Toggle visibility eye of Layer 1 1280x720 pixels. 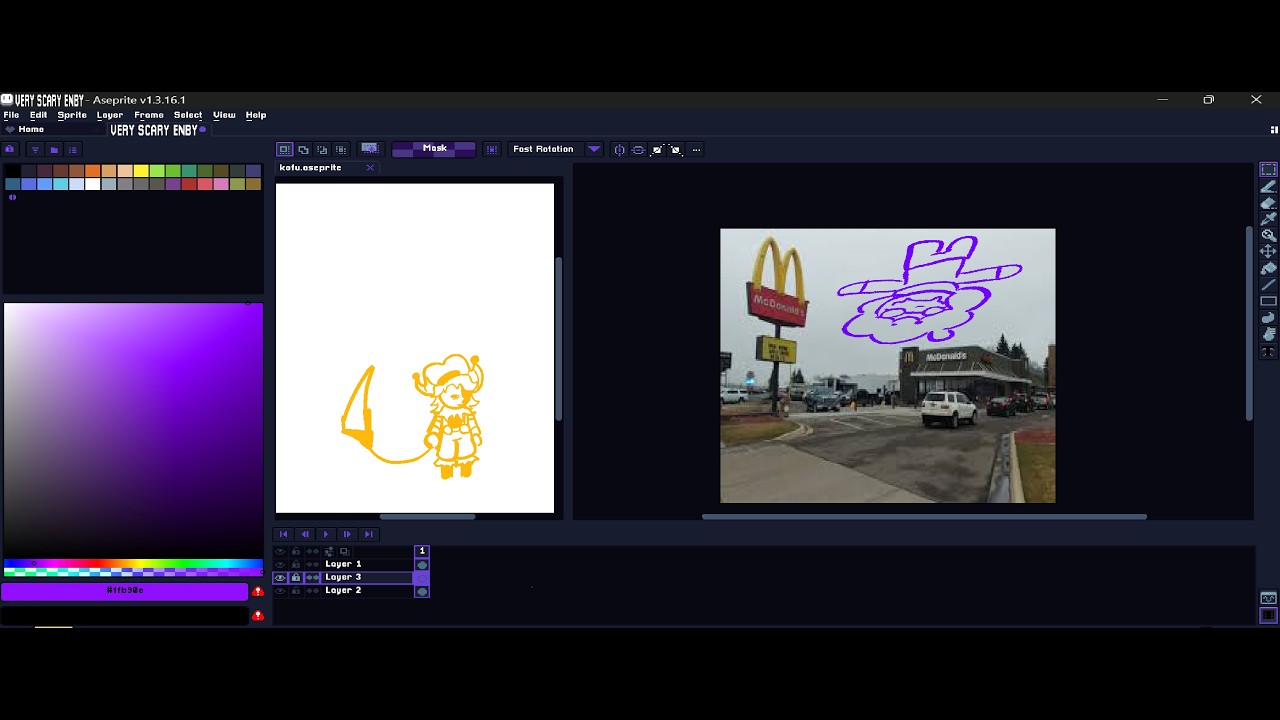280,564
